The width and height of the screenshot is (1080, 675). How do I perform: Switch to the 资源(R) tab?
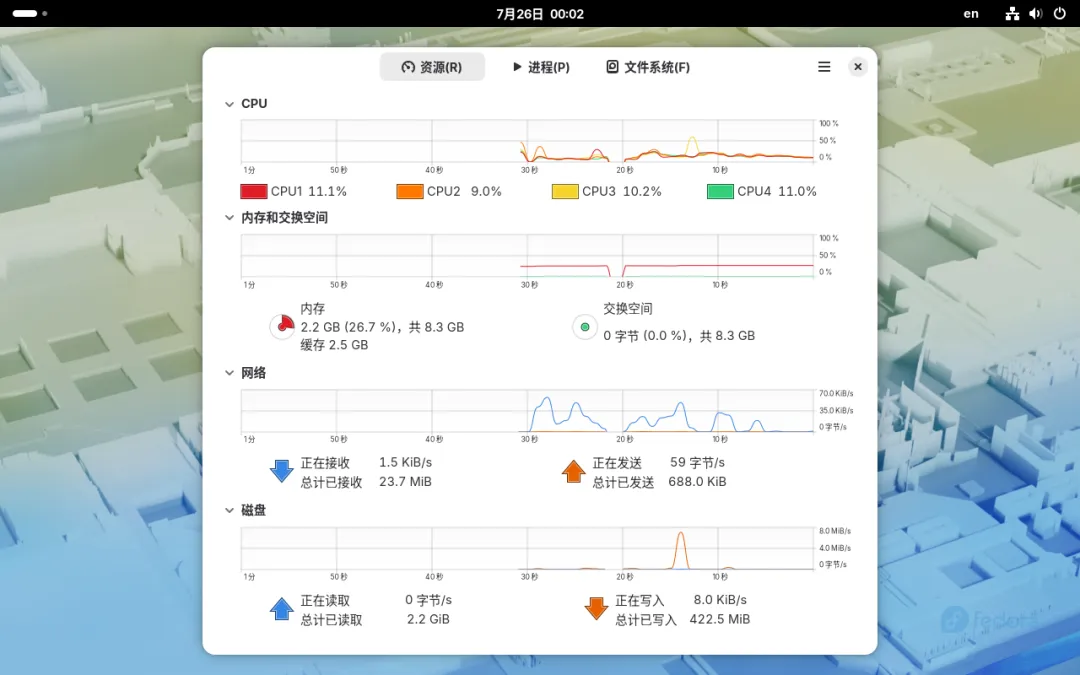[432, 67]
